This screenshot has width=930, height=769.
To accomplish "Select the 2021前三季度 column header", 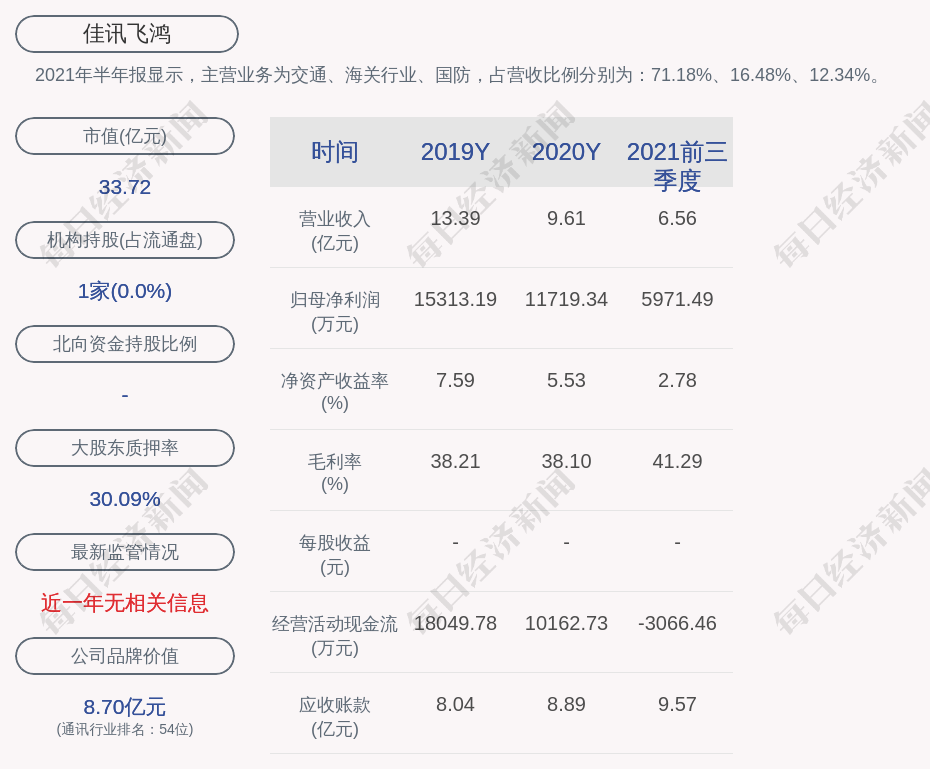I will pos(677,166).
